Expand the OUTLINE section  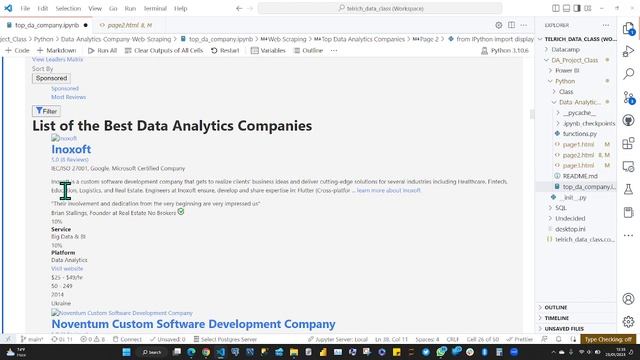[x=556, y=307]
